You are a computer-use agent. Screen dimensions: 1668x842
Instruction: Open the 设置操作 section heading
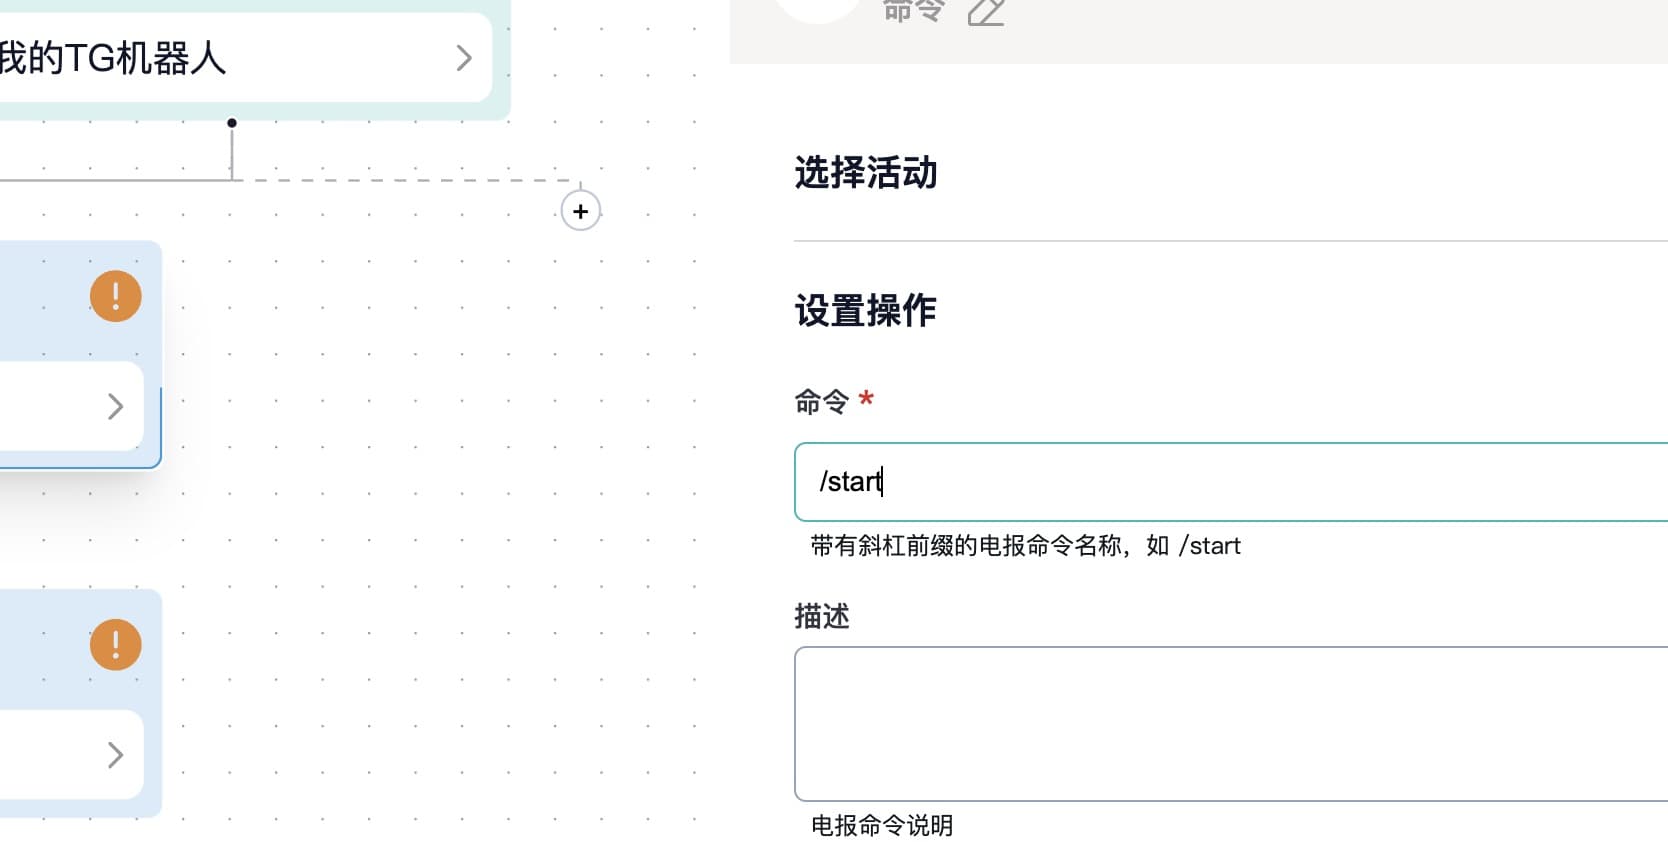point(866,311)
